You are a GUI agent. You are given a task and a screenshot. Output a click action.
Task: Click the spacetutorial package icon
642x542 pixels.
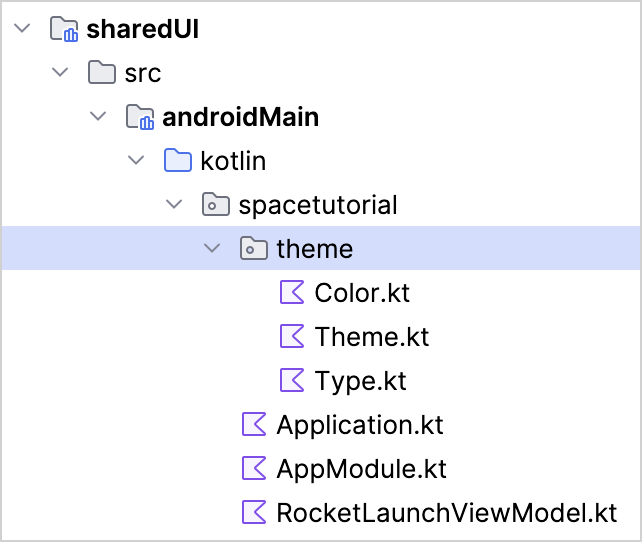(216, 204)
